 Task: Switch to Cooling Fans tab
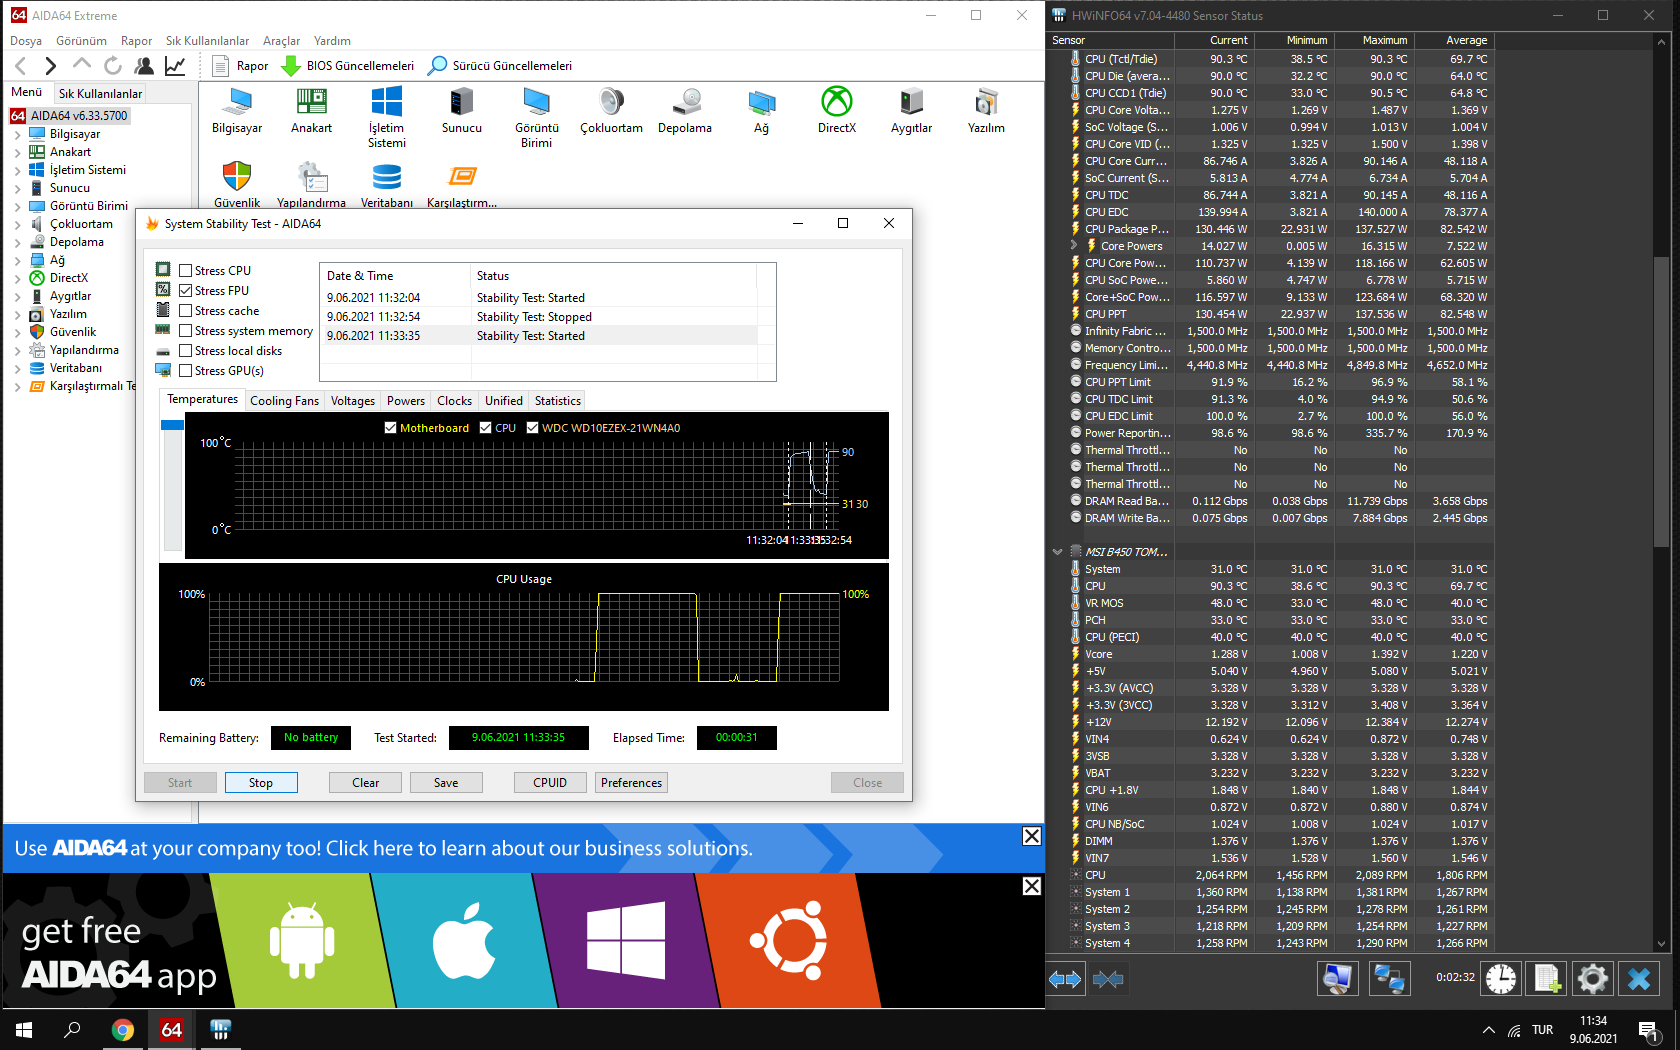click(284, 401)
